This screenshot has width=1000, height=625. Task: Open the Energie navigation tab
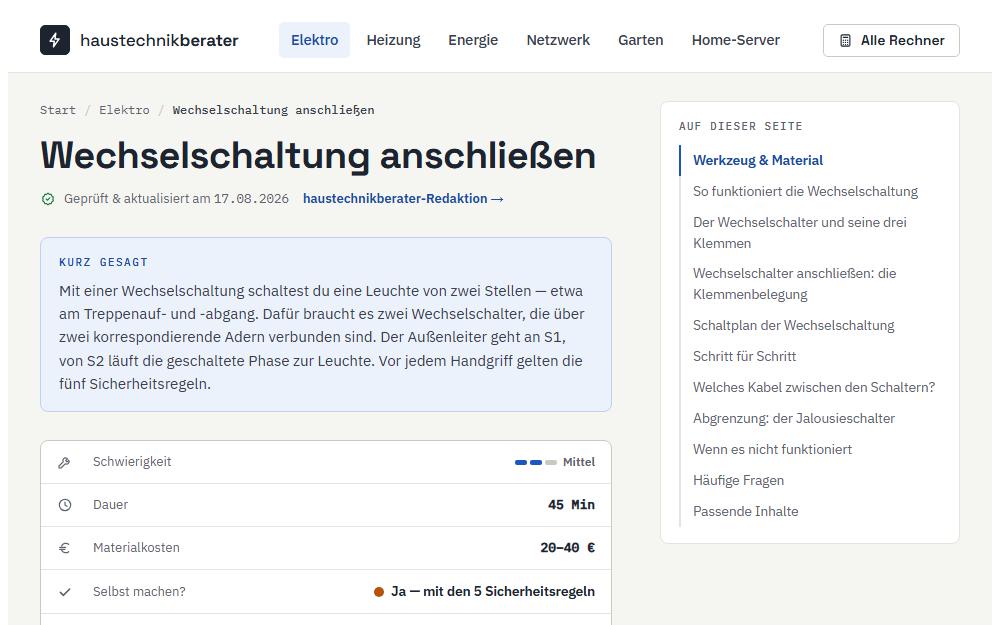point(473,40)
